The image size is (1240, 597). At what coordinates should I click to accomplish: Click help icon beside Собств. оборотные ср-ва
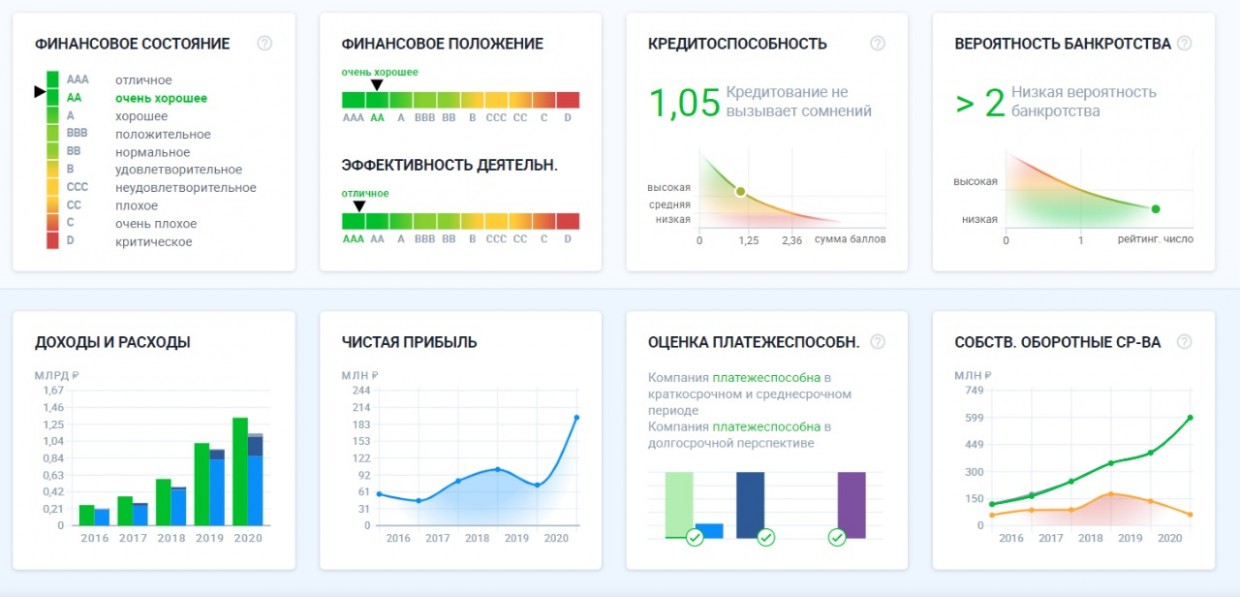click(1184, 342)
